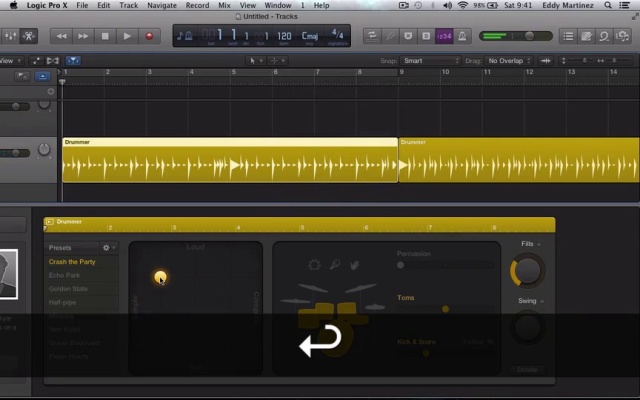Open the media Browsers button
Viewport: 640px width, 400px height.
(x=622, y=36)
